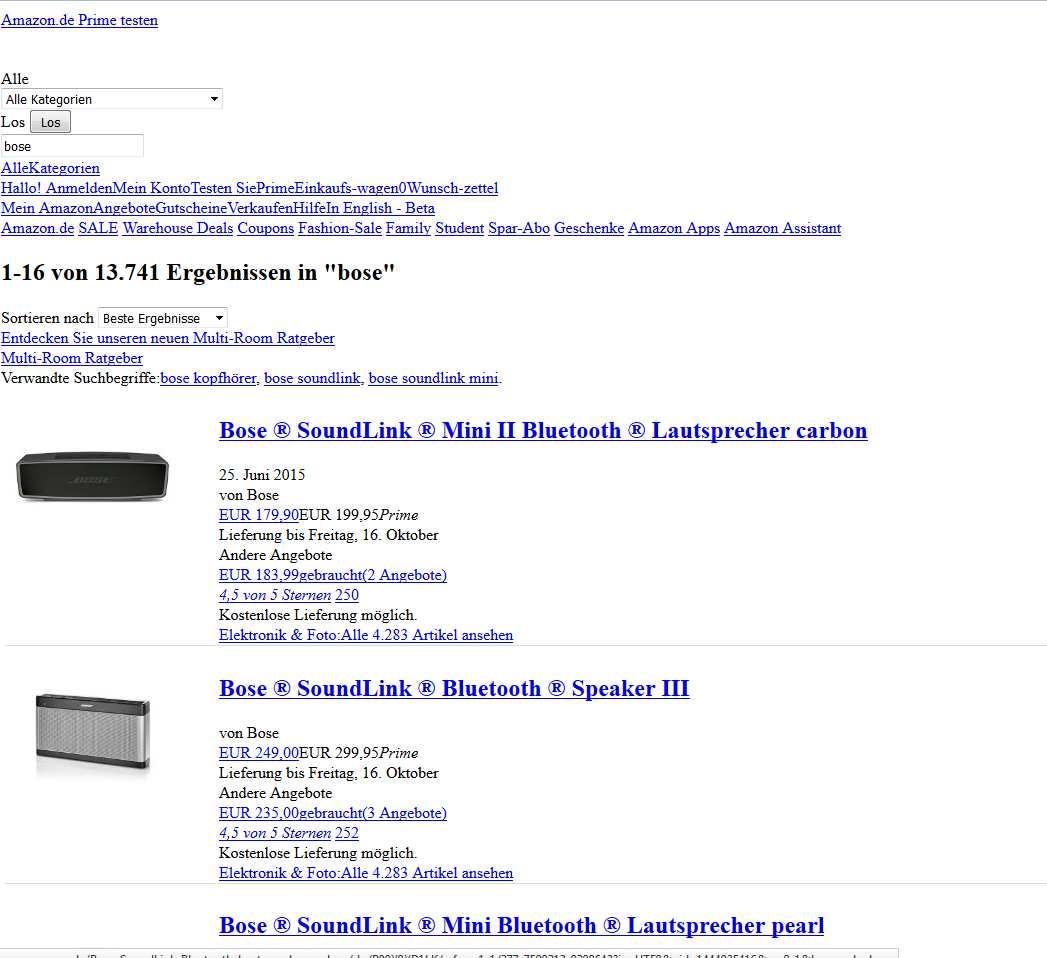Open the Wunschzettel link
The height and width of the screenshot is (958, 1047).
pos(453,188)
